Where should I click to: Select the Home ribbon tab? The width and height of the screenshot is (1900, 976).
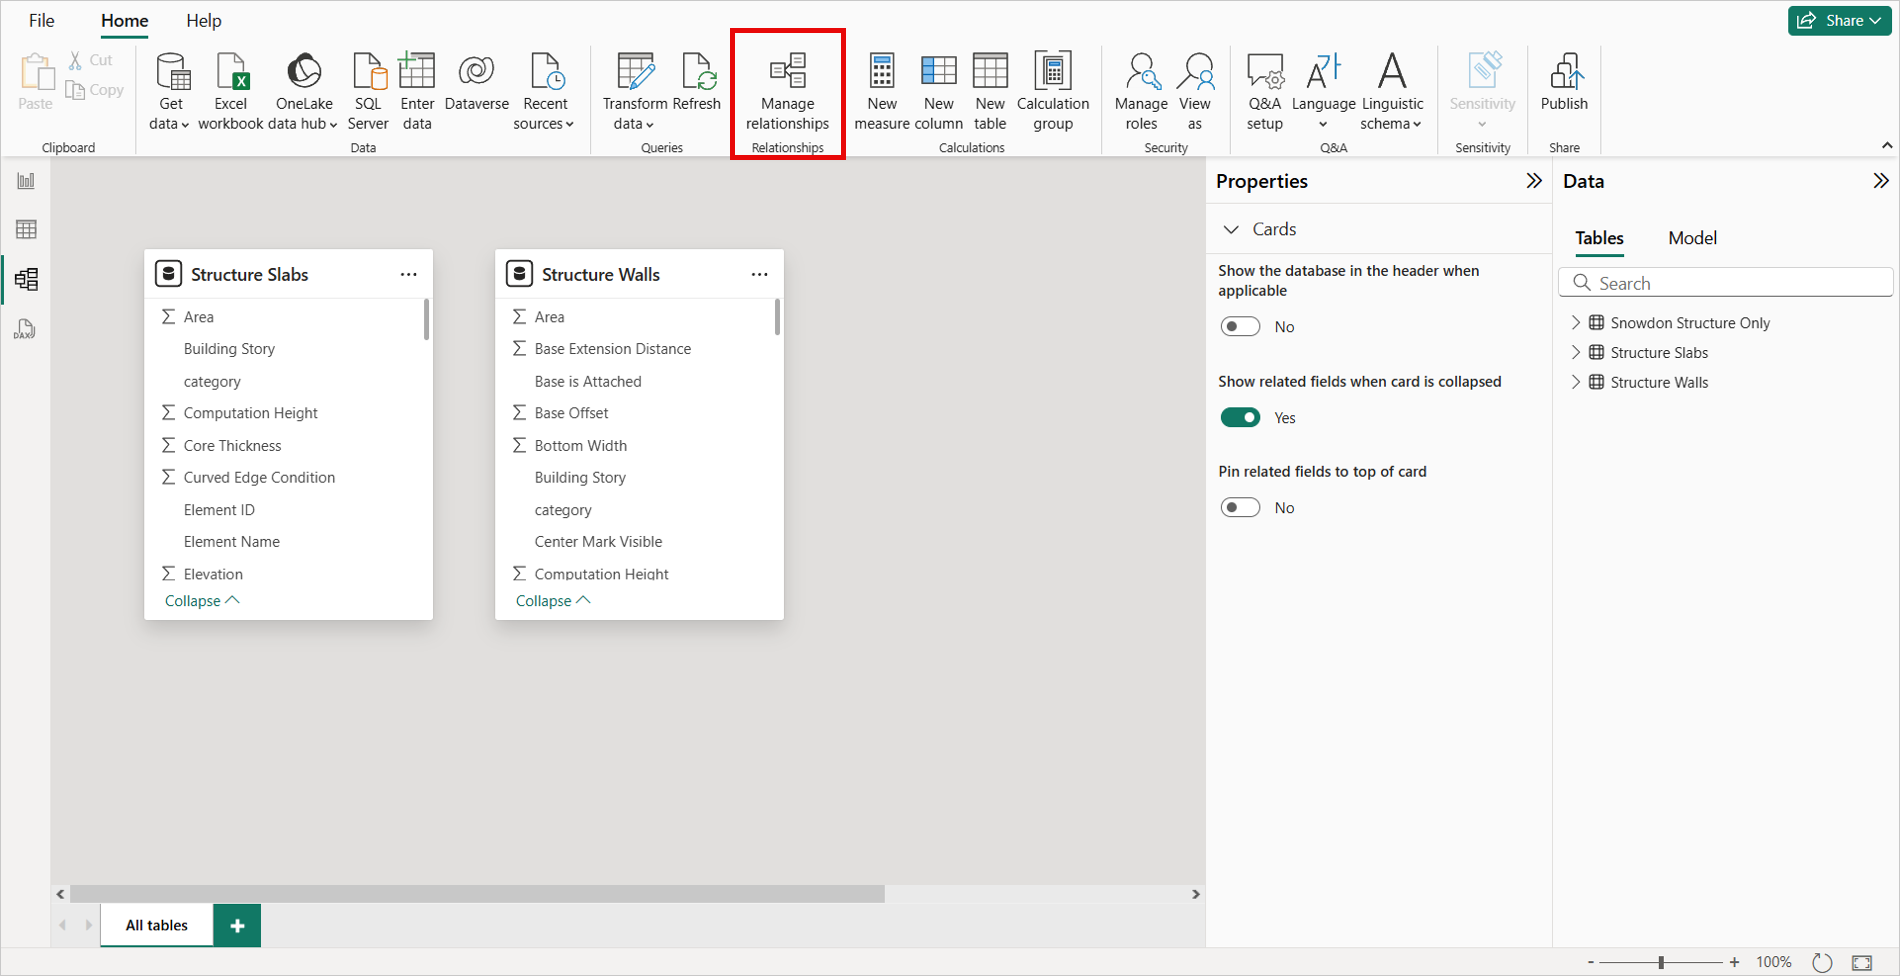click(x=124, y=21)
